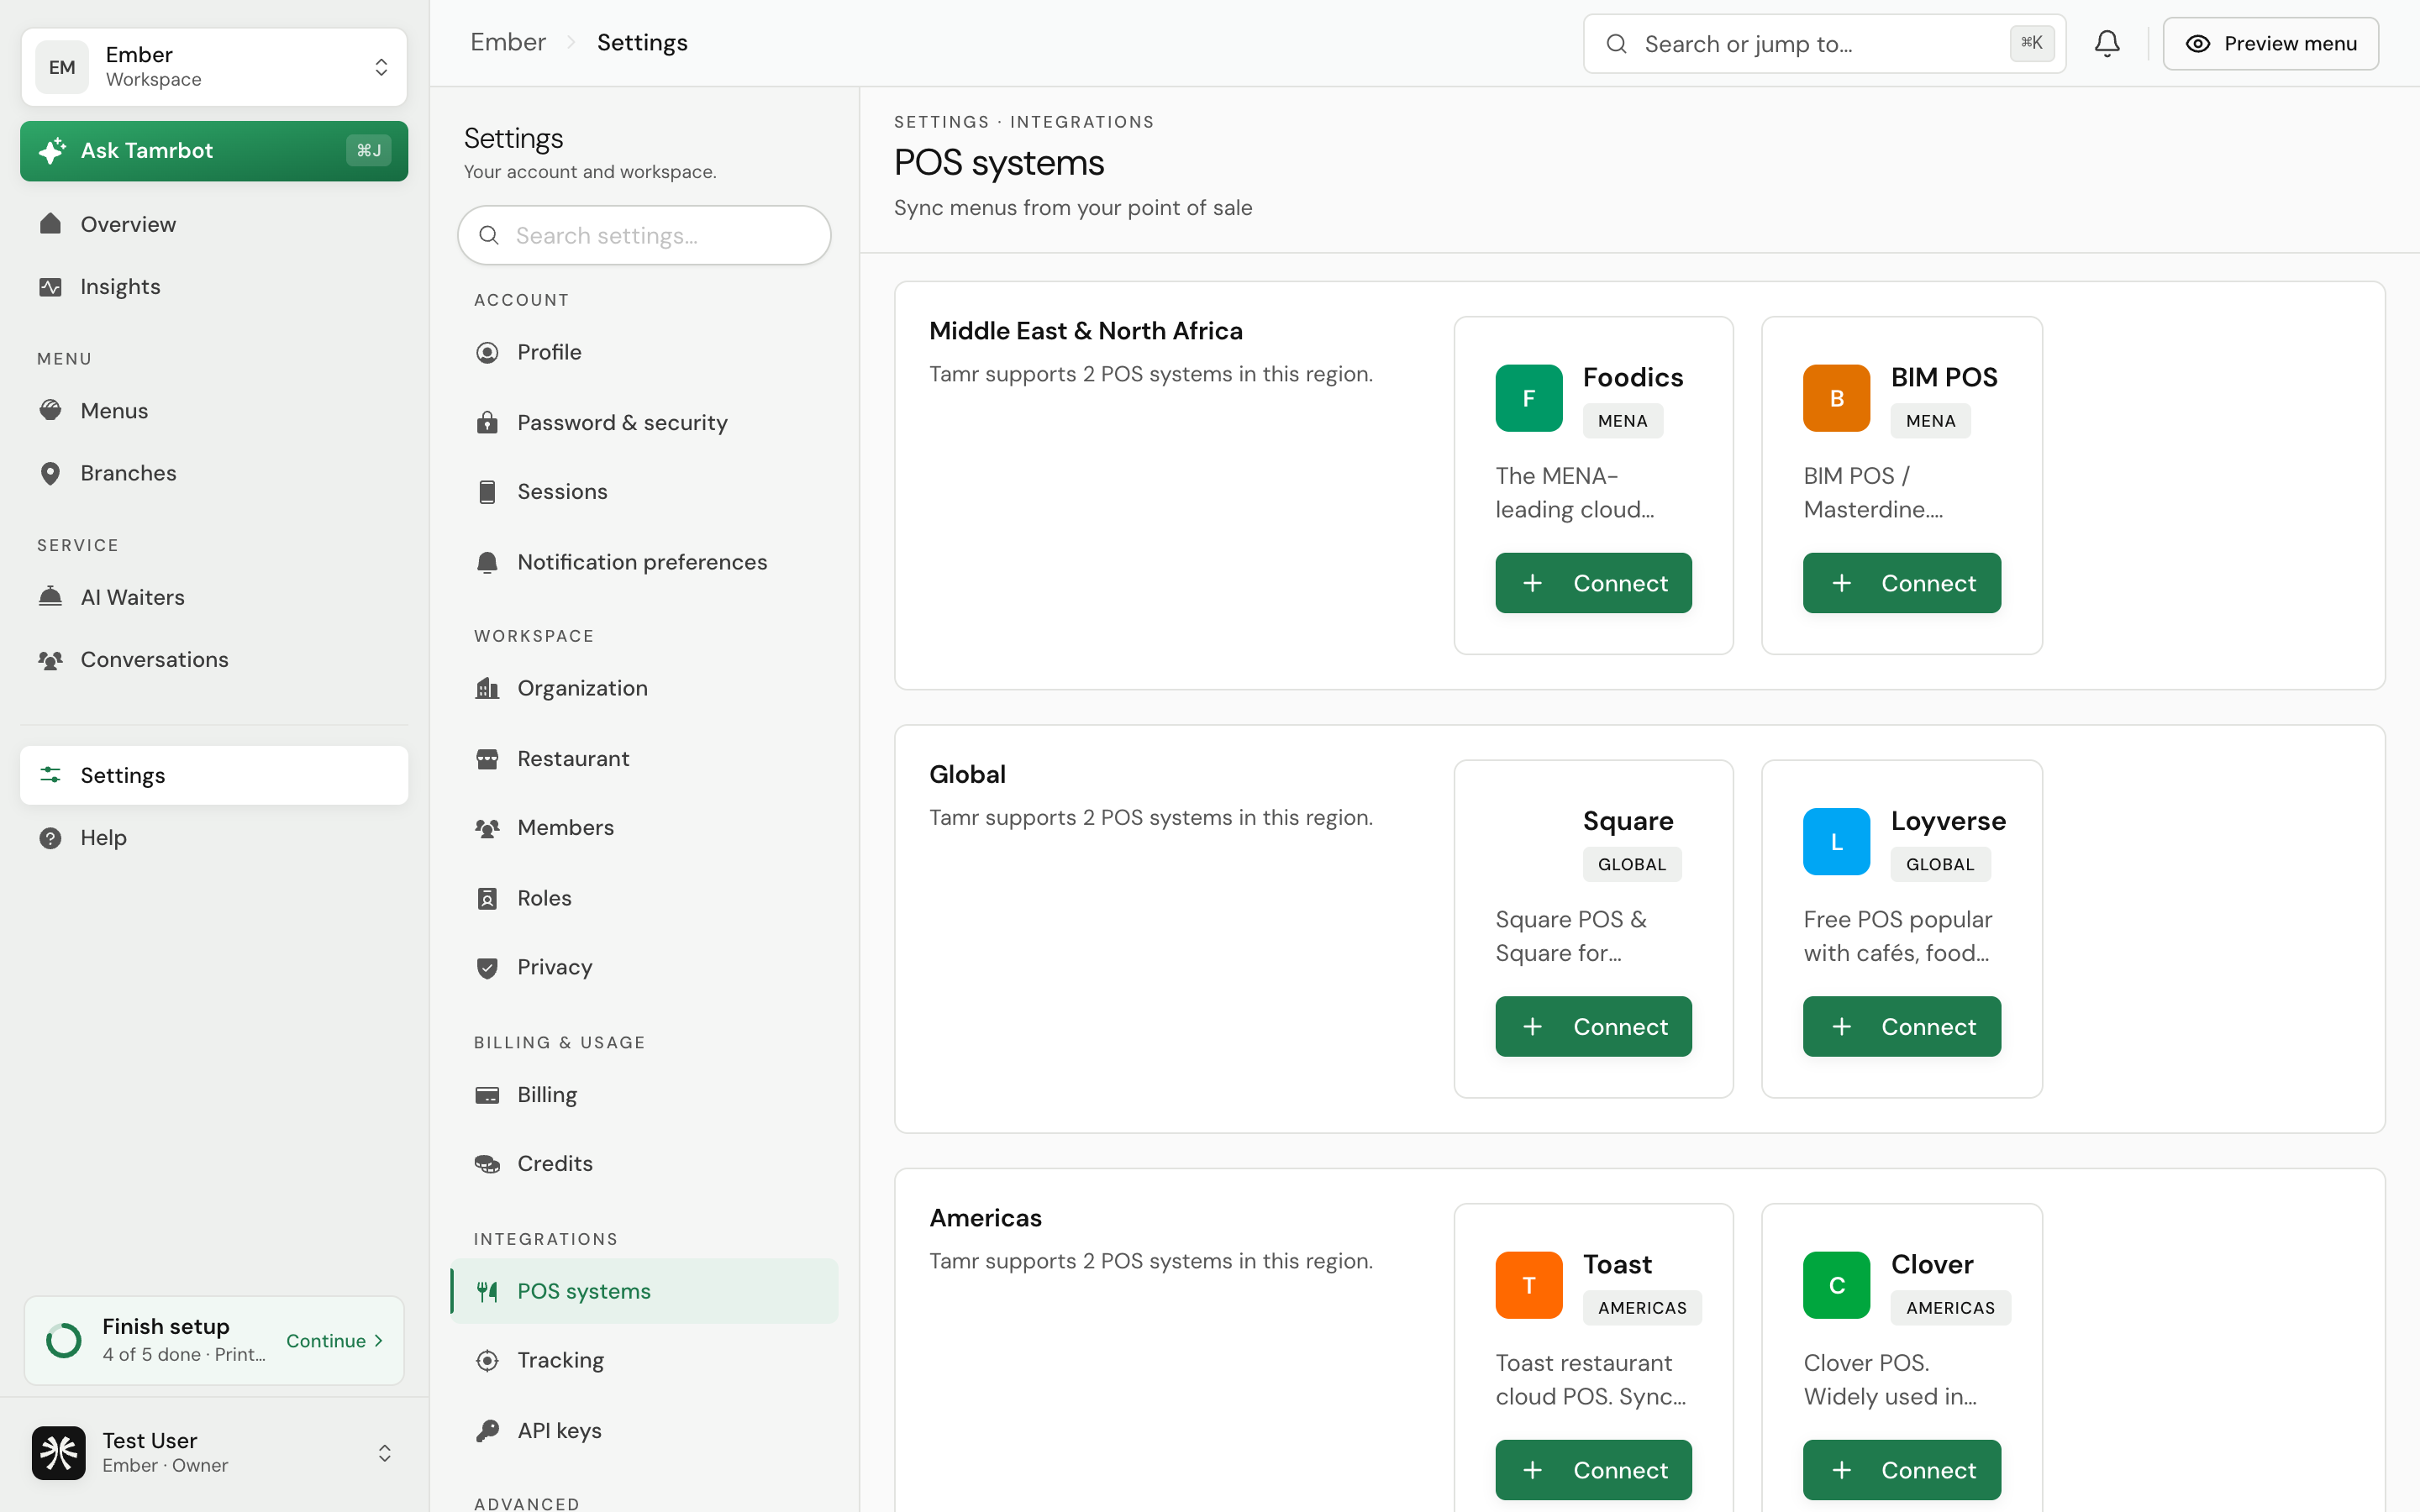Open Roles settings

coord(644,898)
